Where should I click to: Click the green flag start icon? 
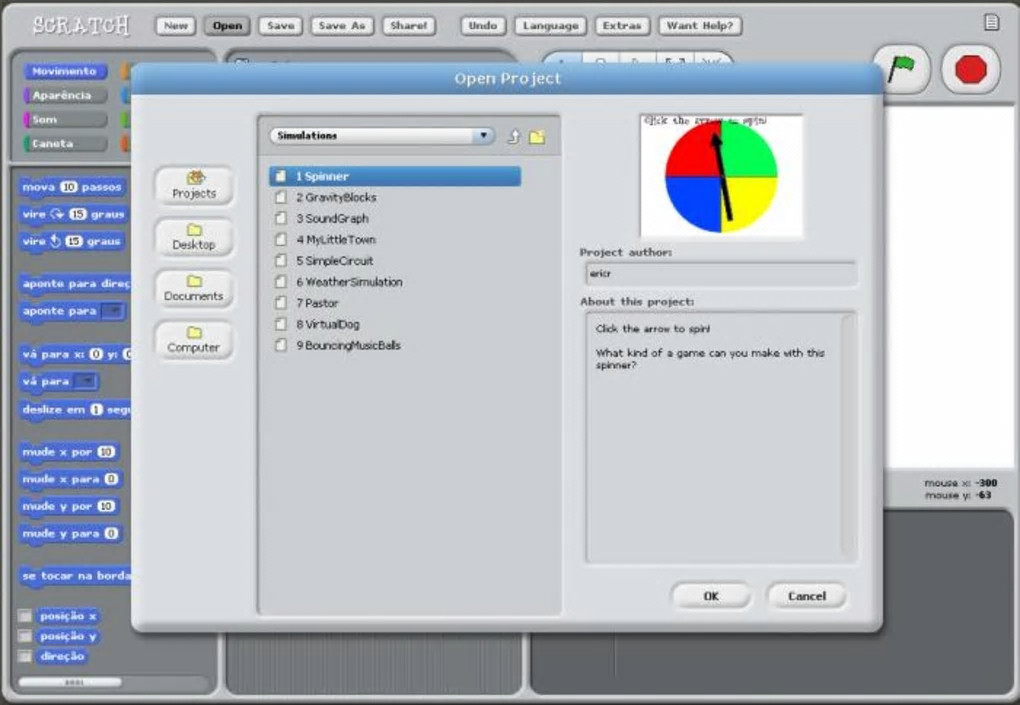click(901, 68)
